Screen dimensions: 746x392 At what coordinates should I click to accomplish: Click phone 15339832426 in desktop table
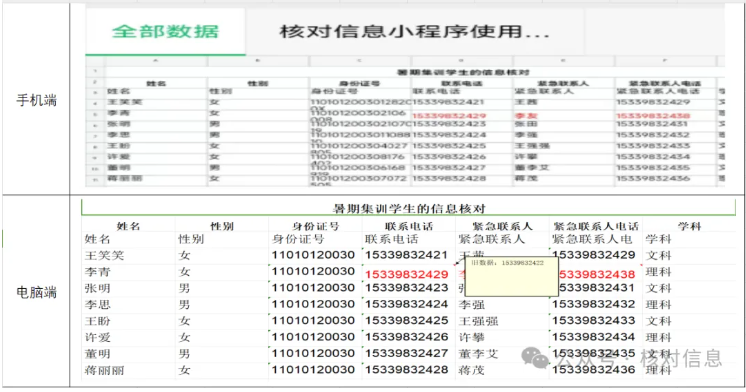407,337
